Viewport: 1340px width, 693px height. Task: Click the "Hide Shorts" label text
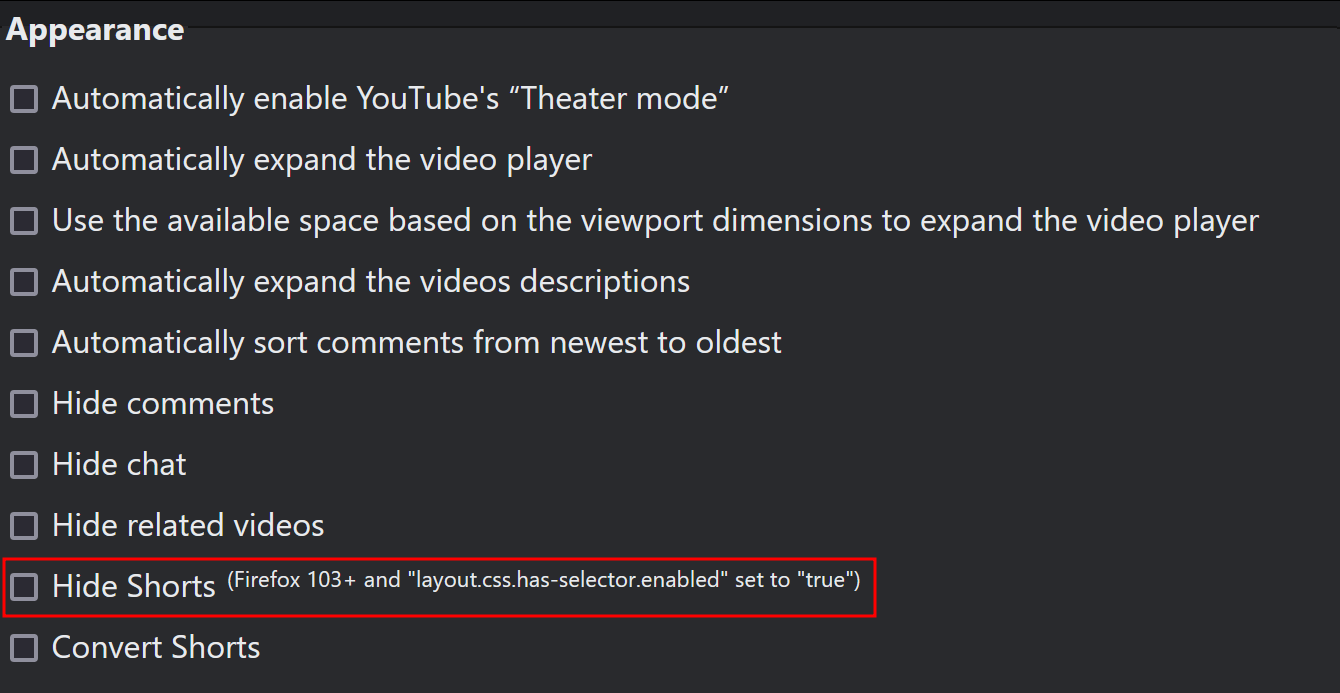[x=133, y=587]
